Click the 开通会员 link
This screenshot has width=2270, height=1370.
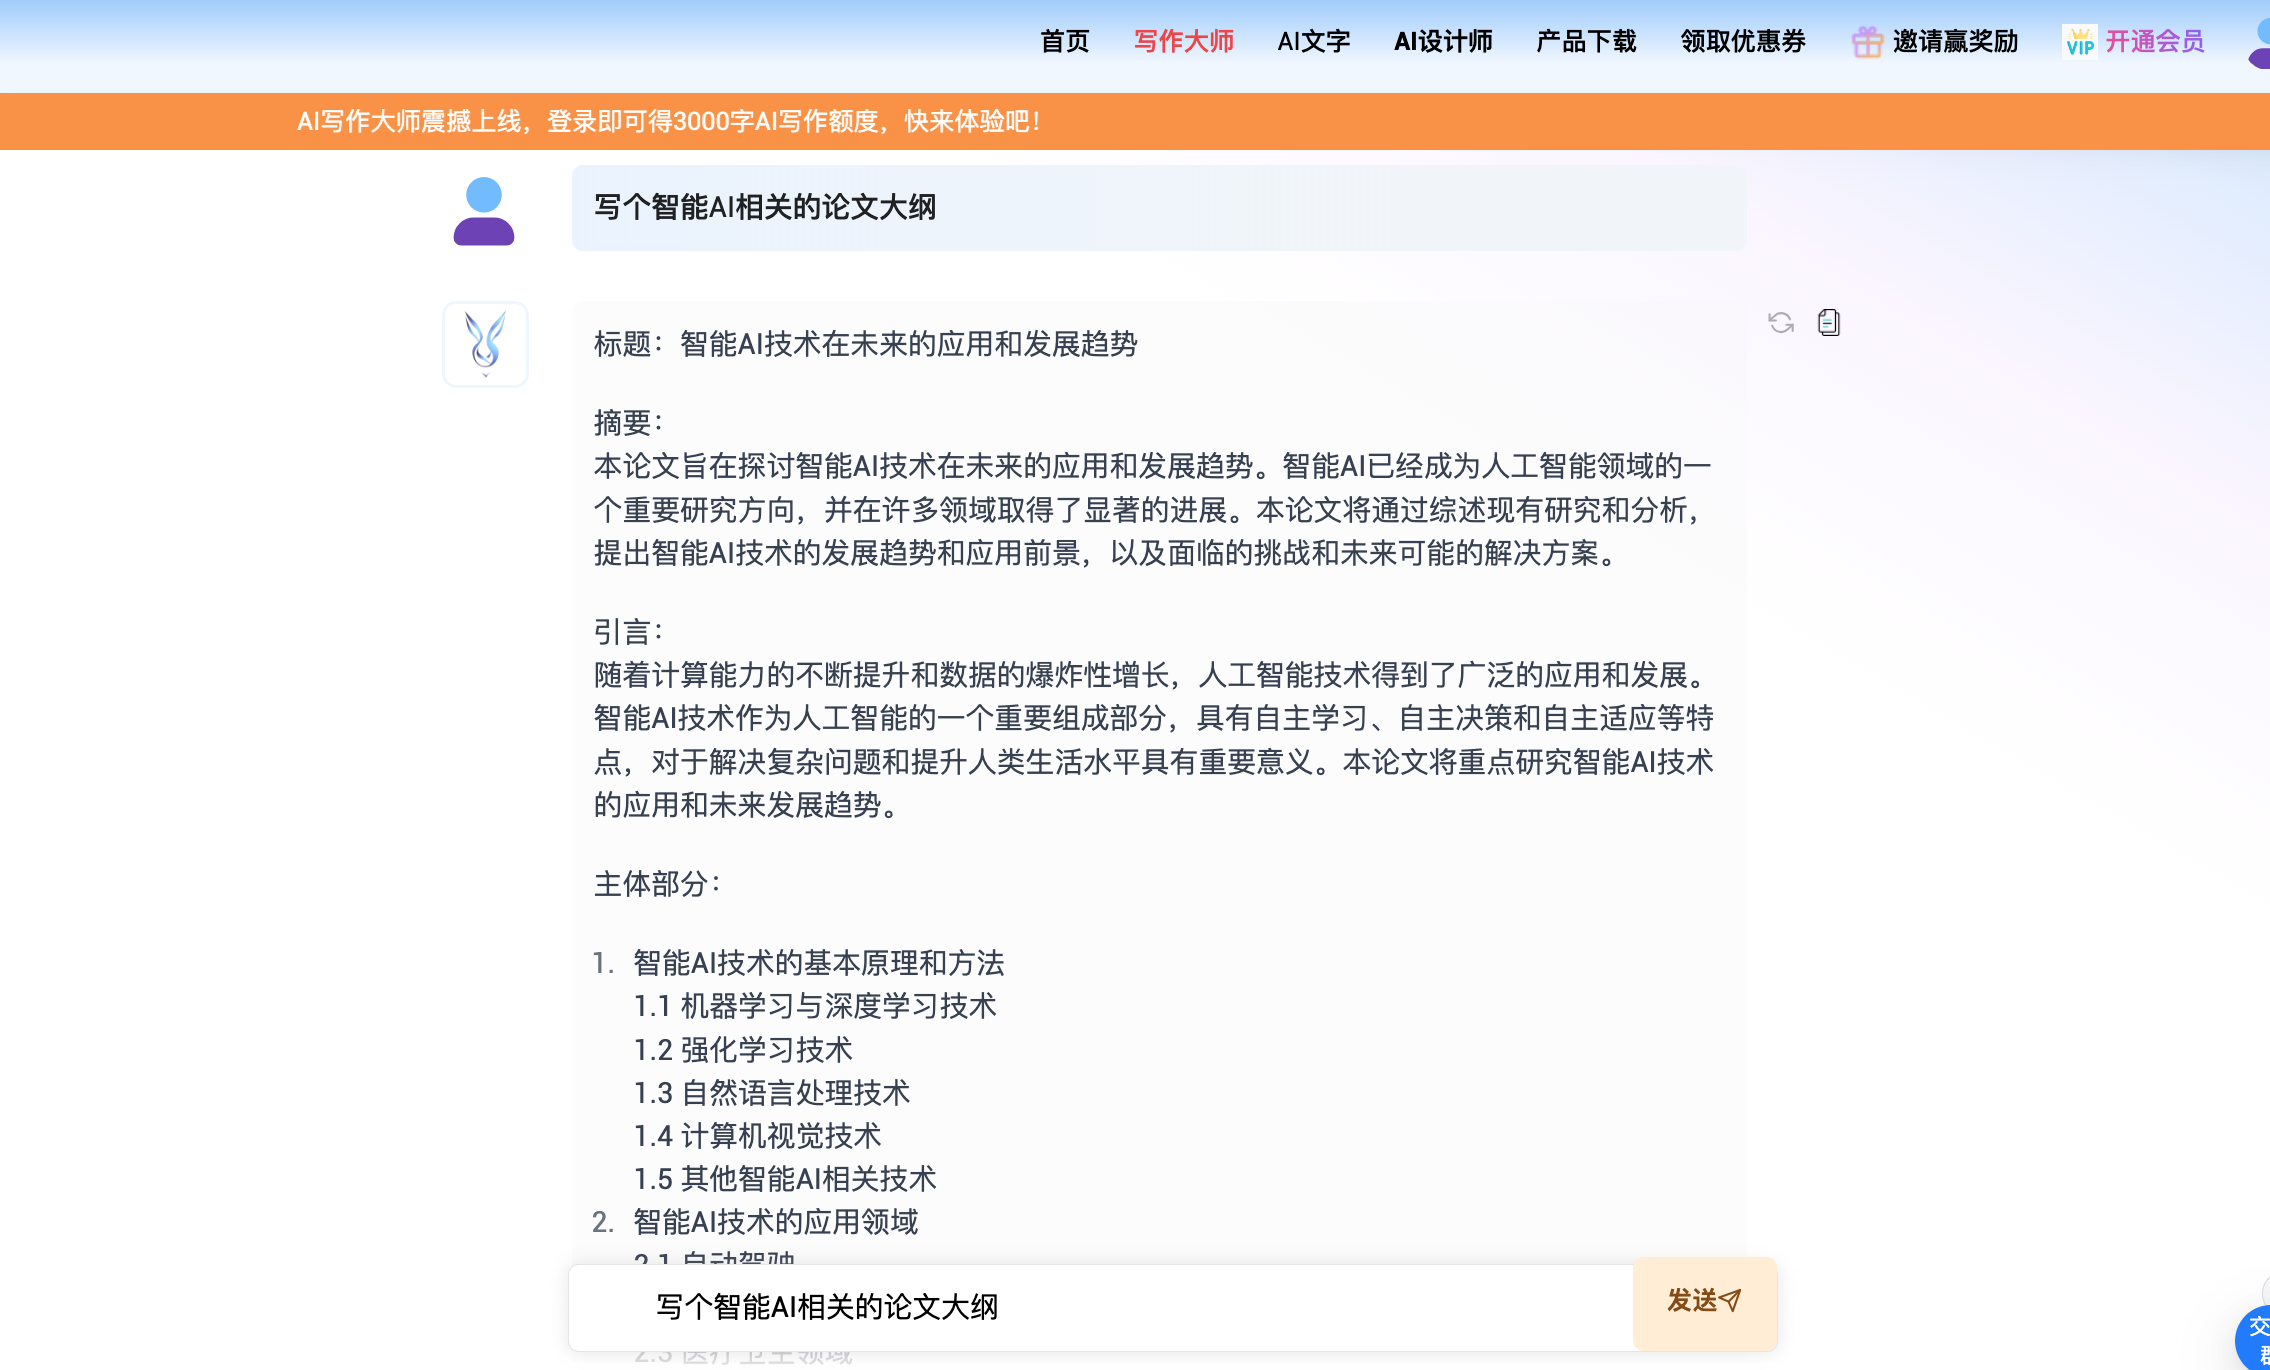[x=2155, y=41]
